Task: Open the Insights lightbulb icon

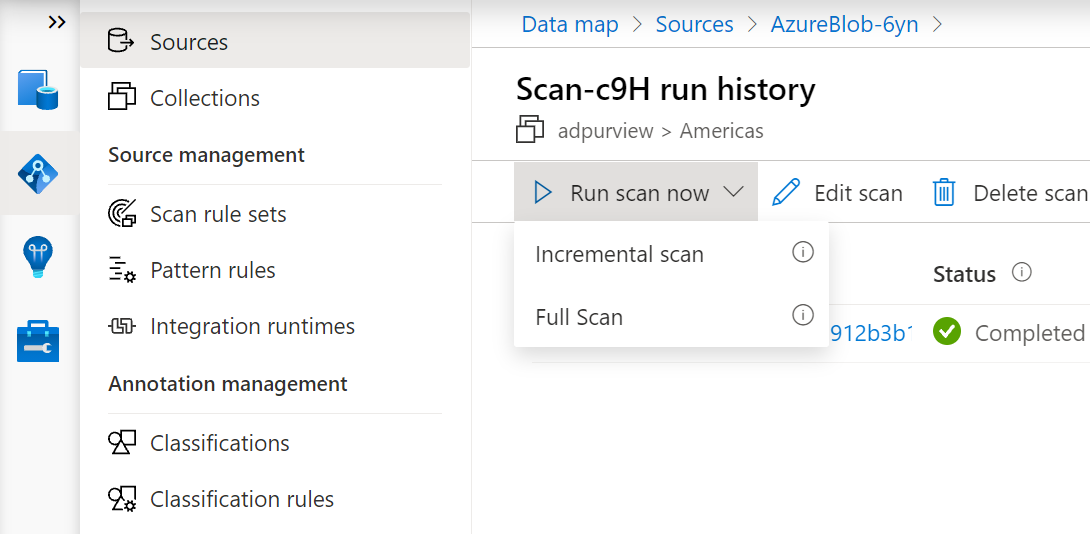Action: pyautogui.click(x=38, y=257)
